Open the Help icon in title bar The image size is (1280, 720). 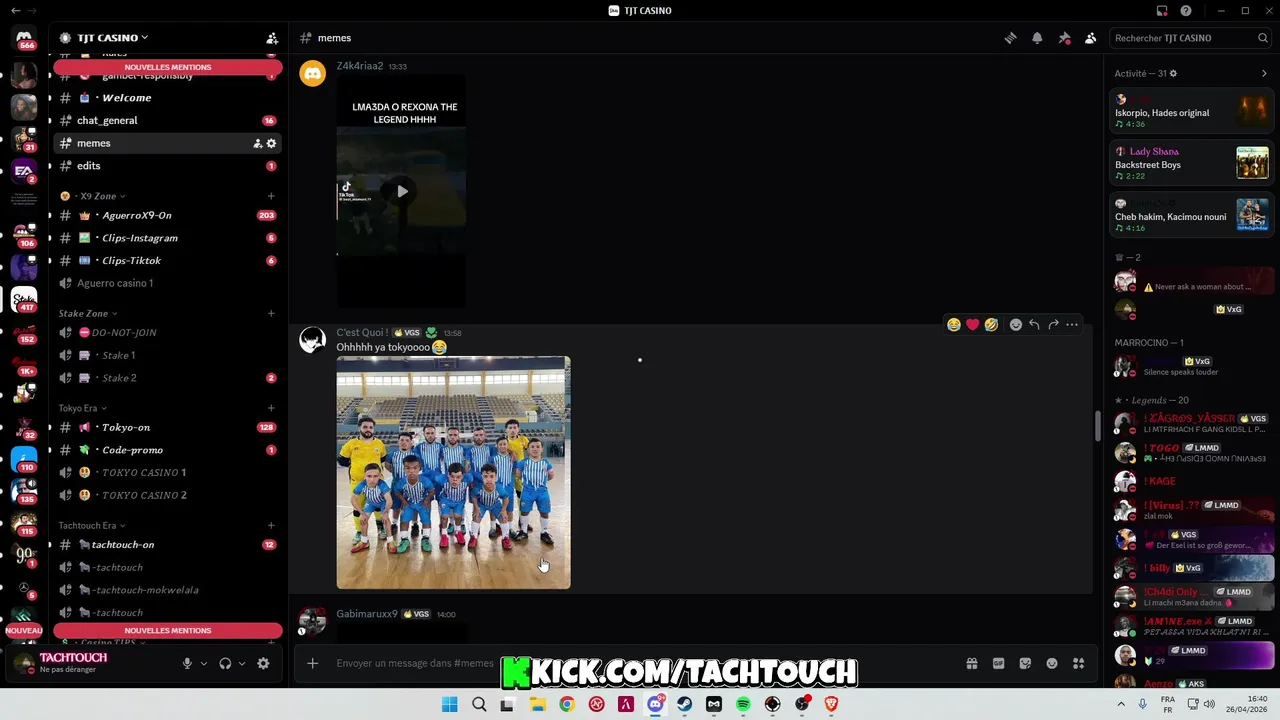click(1186, 11)
